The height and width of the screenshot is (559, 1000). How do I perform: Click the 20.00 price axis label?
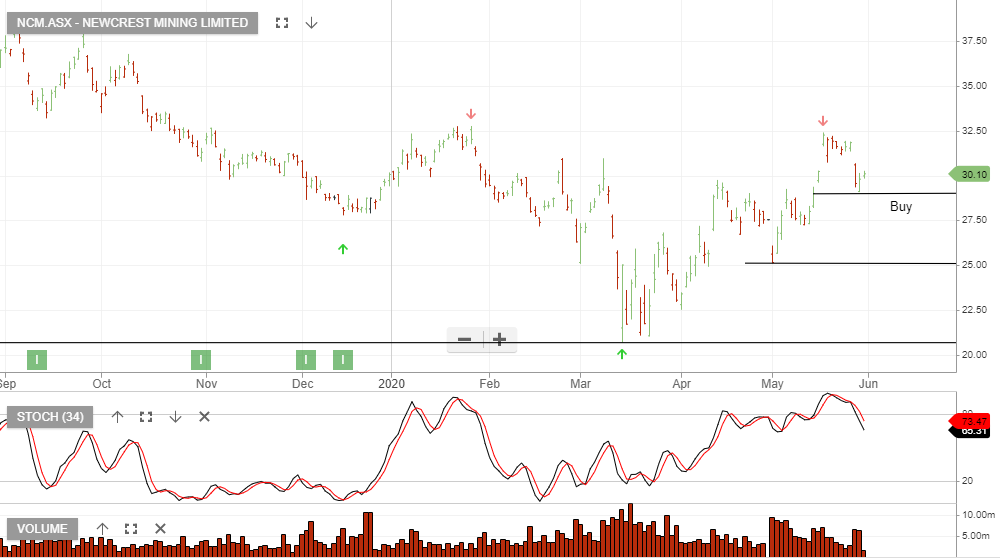click(x=974, y=354)
